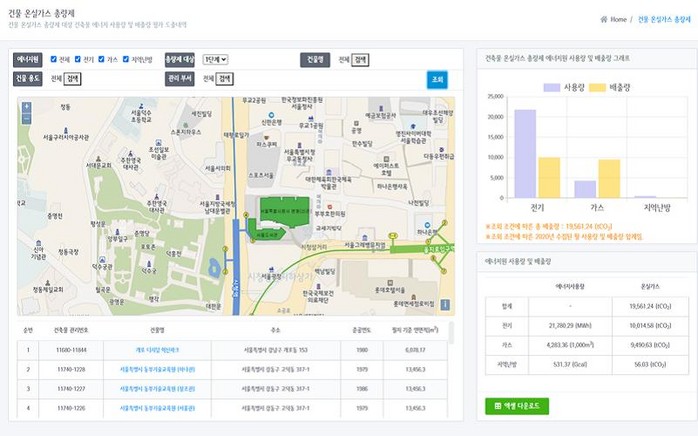Image resolution: width=698 pixels, height=436 pixels.
Task: Click the 4,283.36 gas usage cell
Action: pos(570,345)
